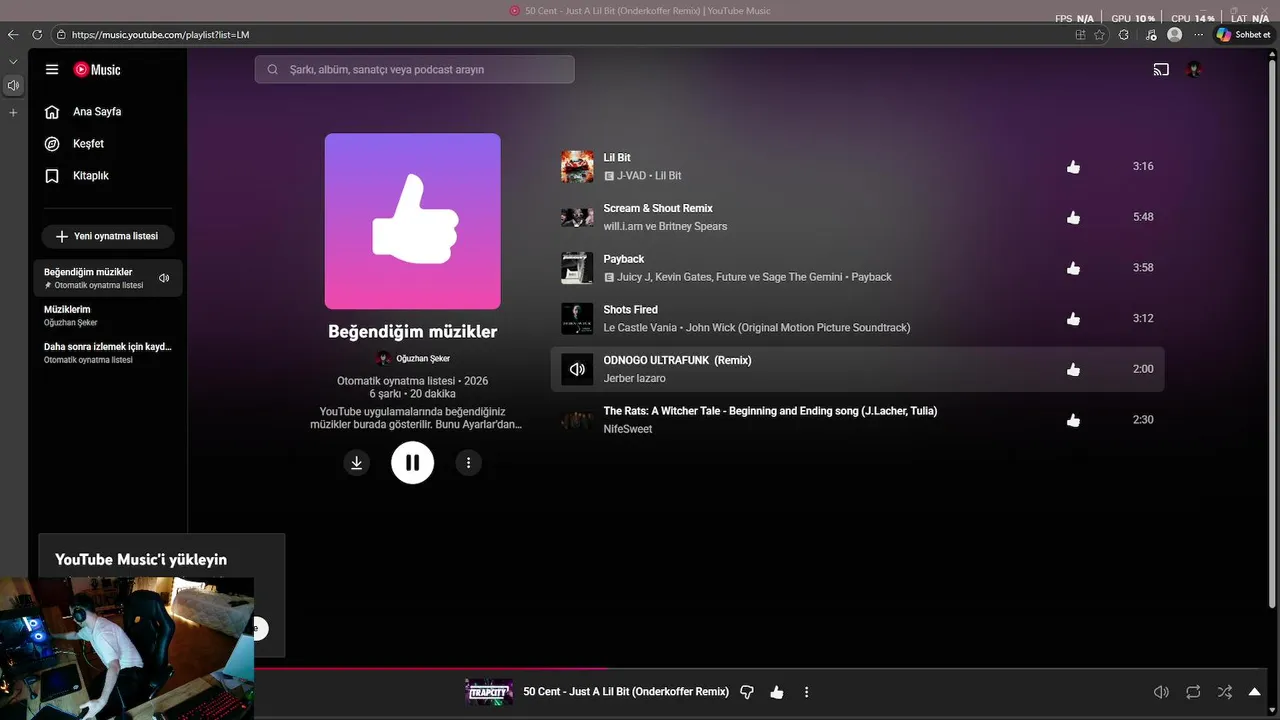Screen dimensions: 1280x720
Task: Click the Lil Bit album thumbnail
Action: click(x=577, y=166)
